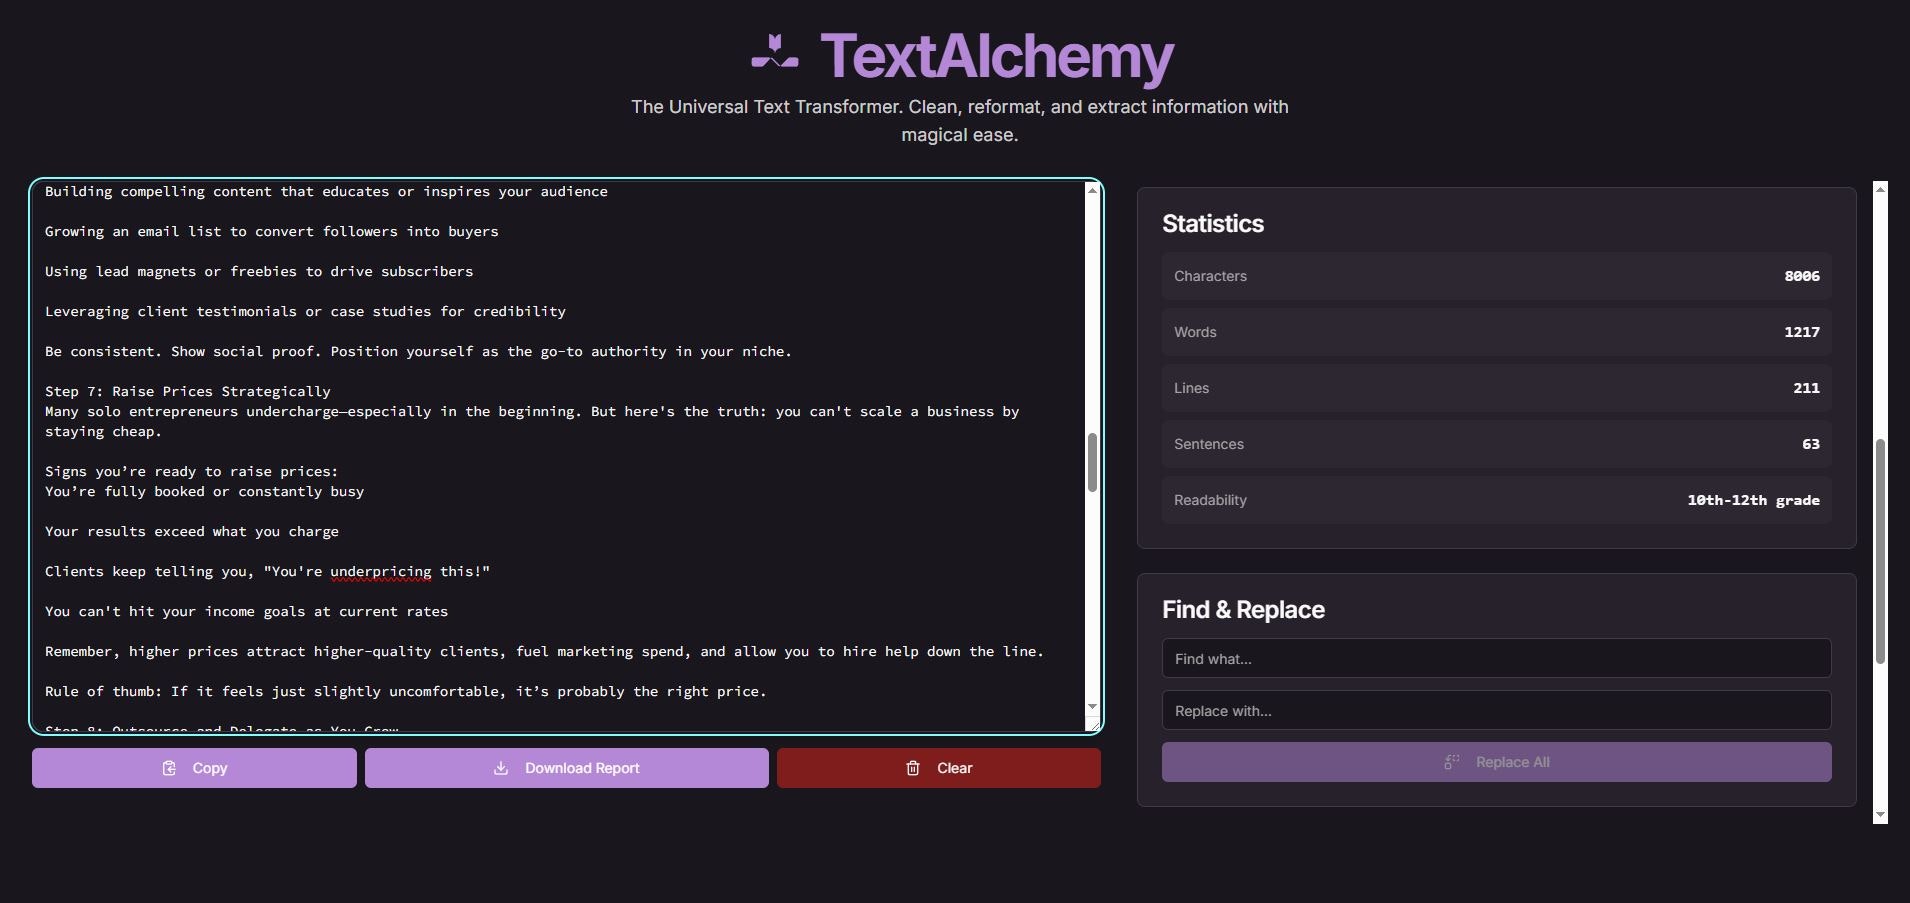Click inside the Replace with field
The image size is (1910, 903).
[1495, 710]
